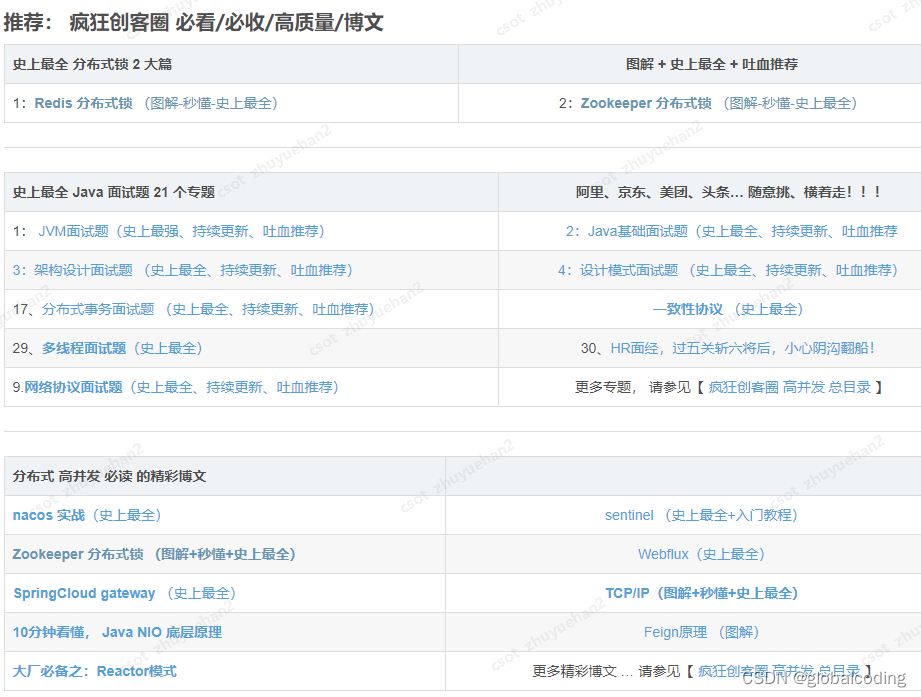Open the SpringCloud gateway link
The width and height of the screenshot is (921, 697).
click(x=125, y=594)
